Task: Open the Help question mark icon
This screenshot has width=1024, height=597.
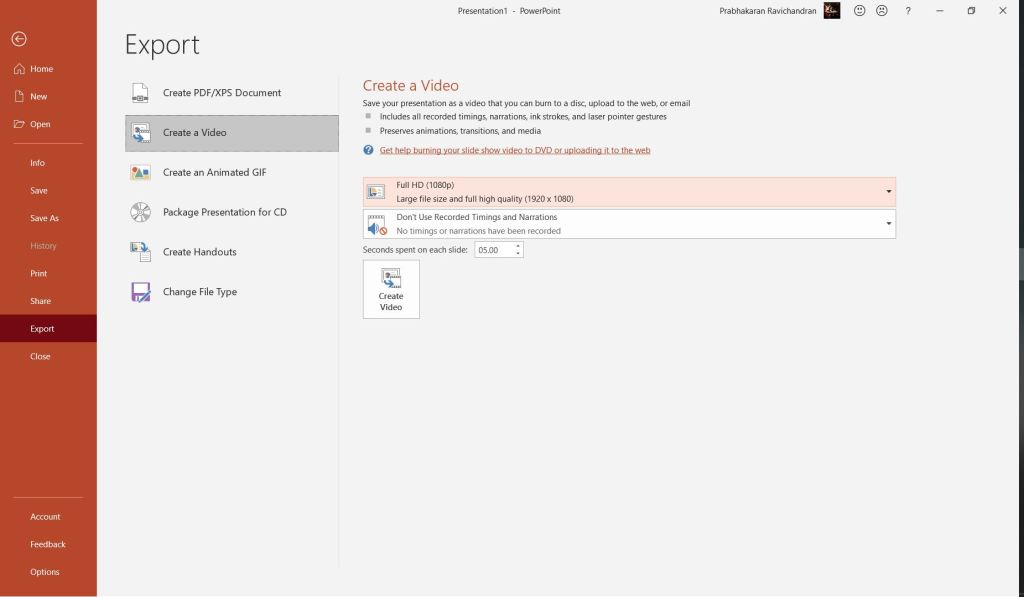Action: [908, 11]
